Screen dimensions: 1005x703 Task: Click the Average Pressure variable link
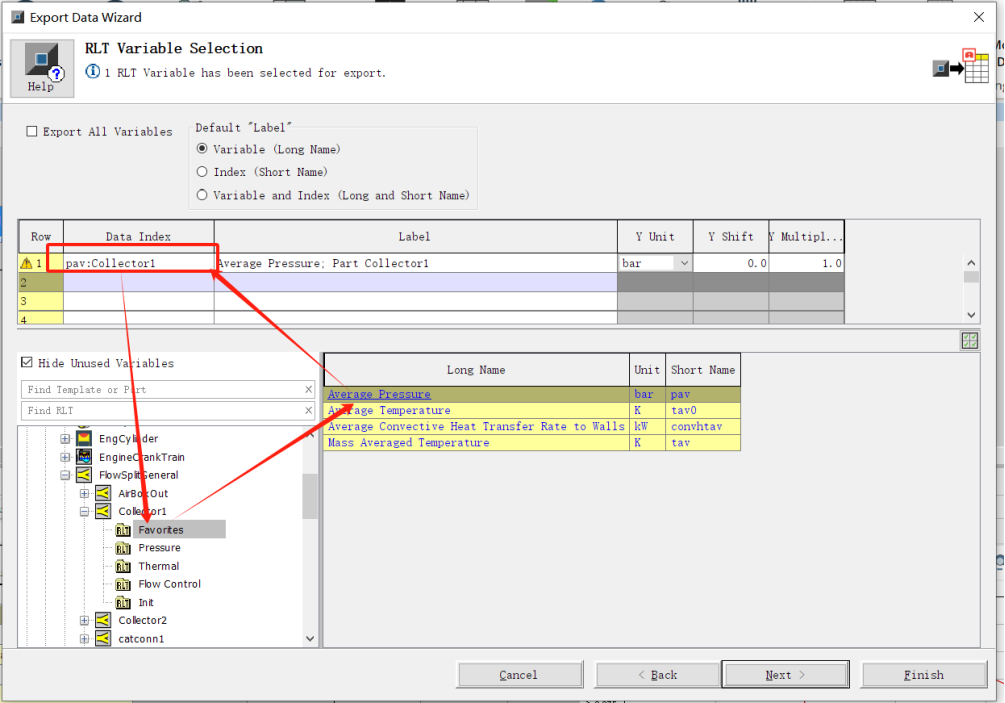(x=379, y=394)
